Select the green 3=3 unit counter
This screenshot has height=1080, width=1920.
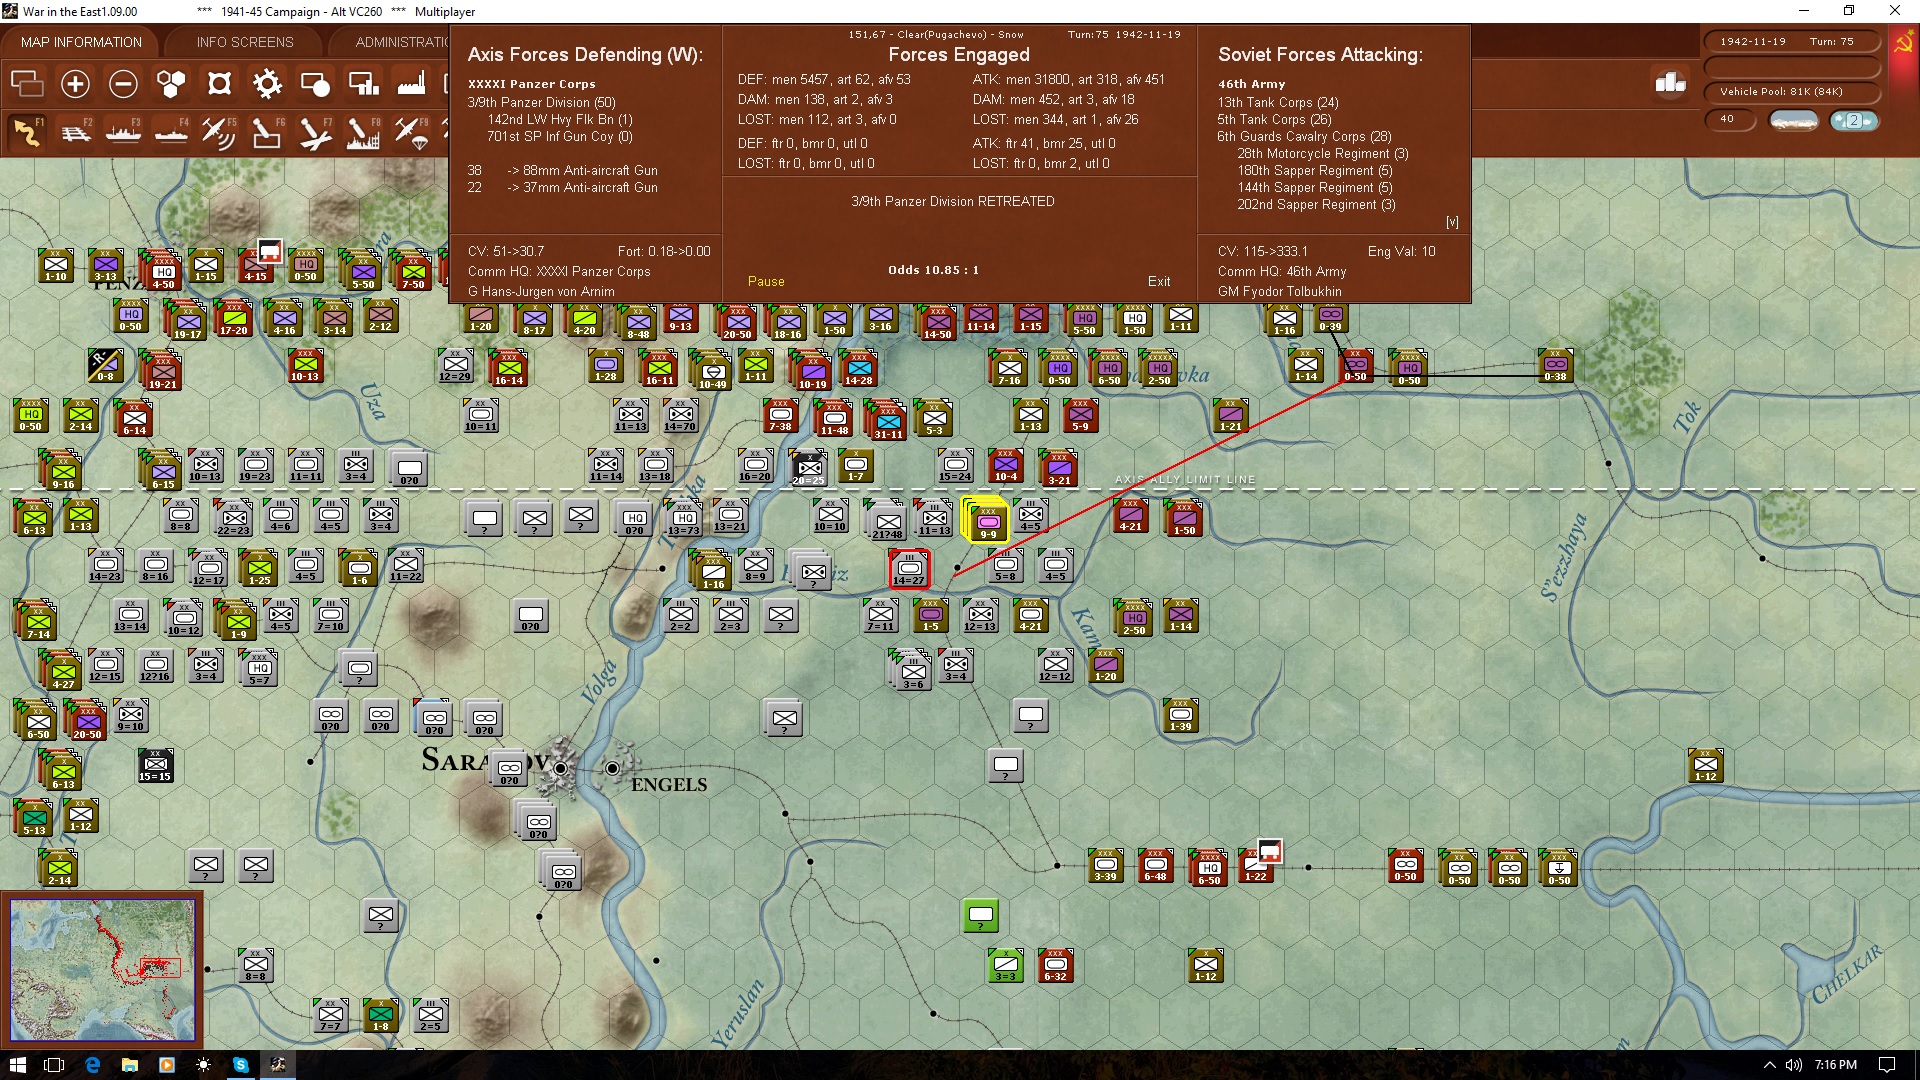point(1006,965)
